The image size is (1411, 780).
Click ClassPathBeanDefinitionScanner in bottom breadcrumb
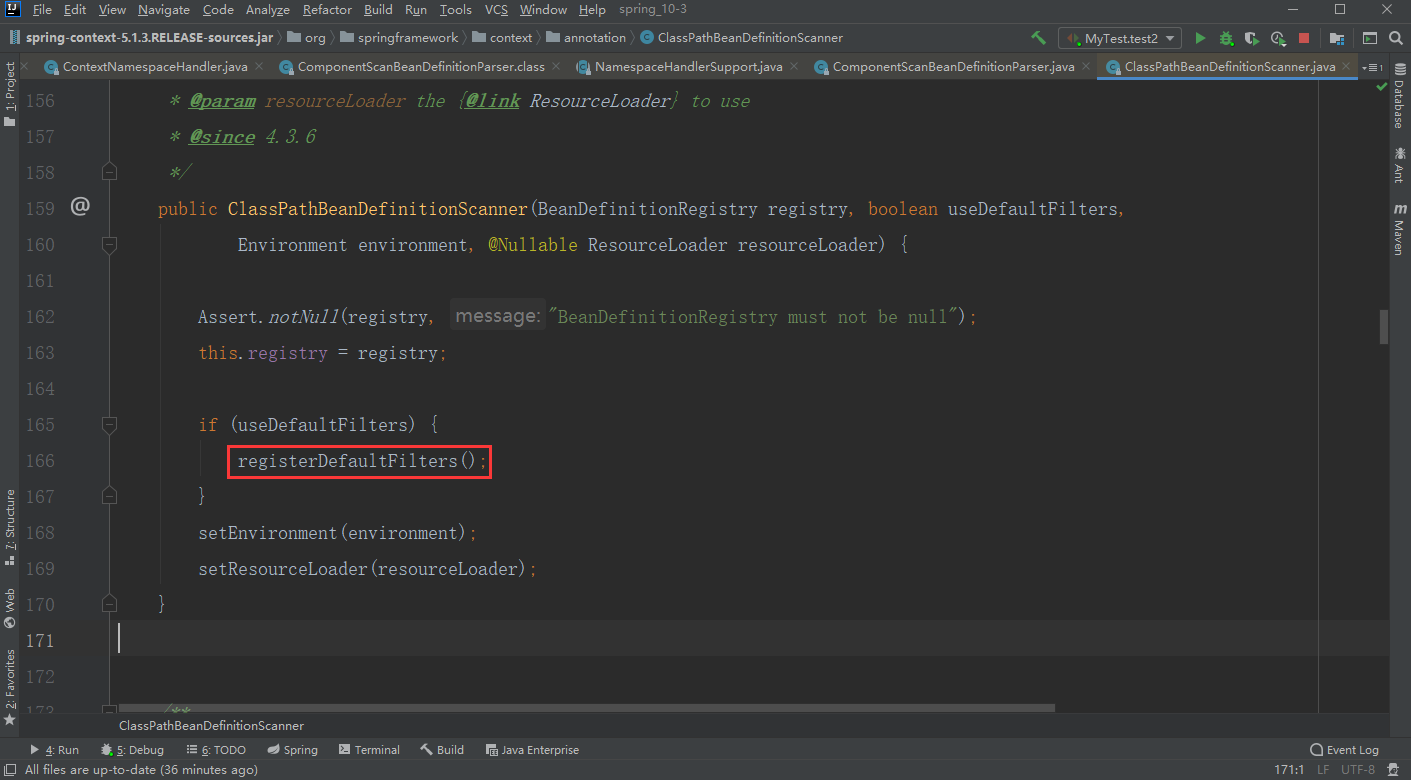point(211,726)
